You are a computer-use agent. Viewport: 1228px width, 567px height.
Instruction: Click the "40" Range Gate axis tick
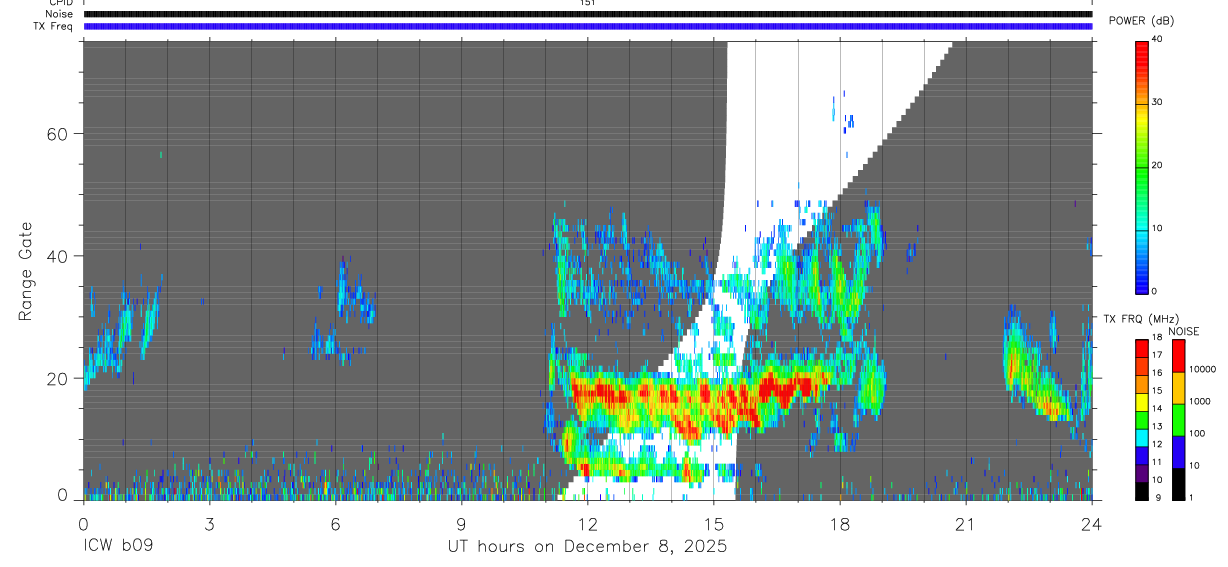(59, 256)
